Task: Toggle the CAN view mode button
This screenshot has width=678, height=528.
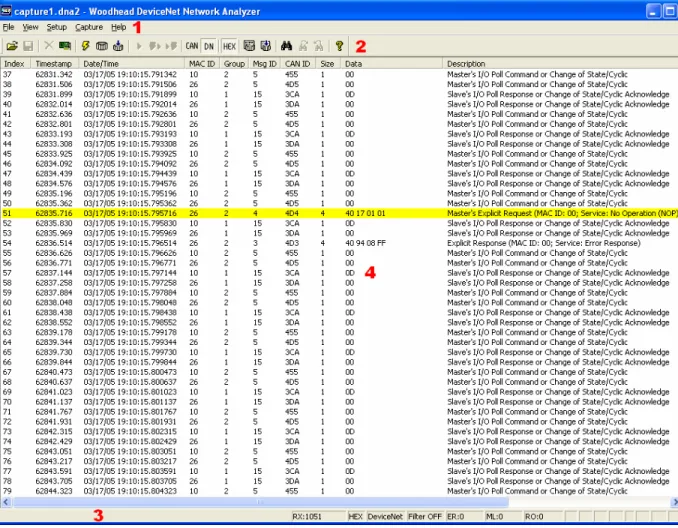Action: [192, 46]
